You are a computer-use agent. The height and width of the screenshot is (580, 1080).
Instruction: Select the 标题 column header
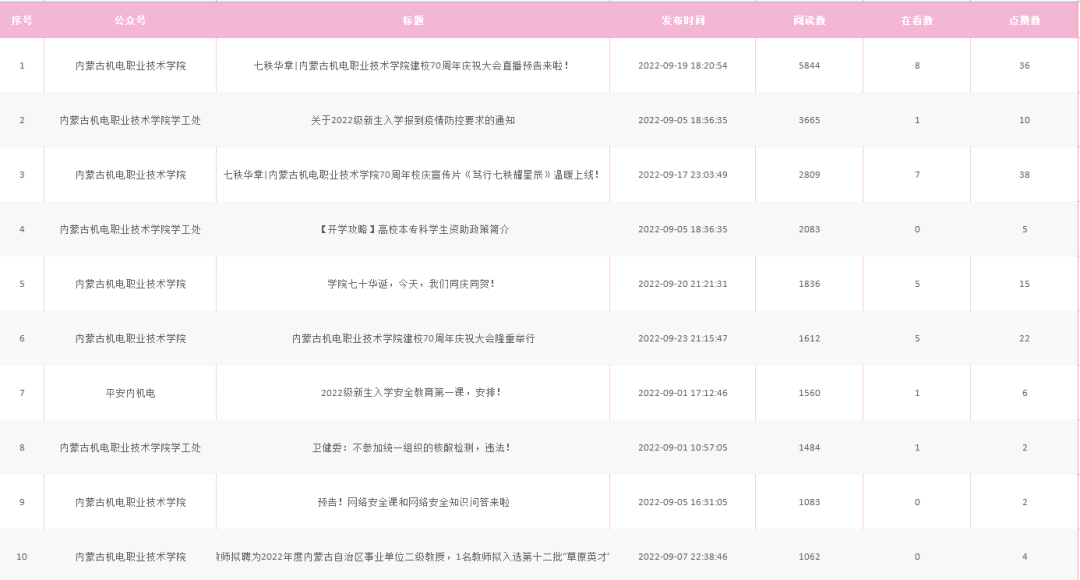[x=412, y=20]
